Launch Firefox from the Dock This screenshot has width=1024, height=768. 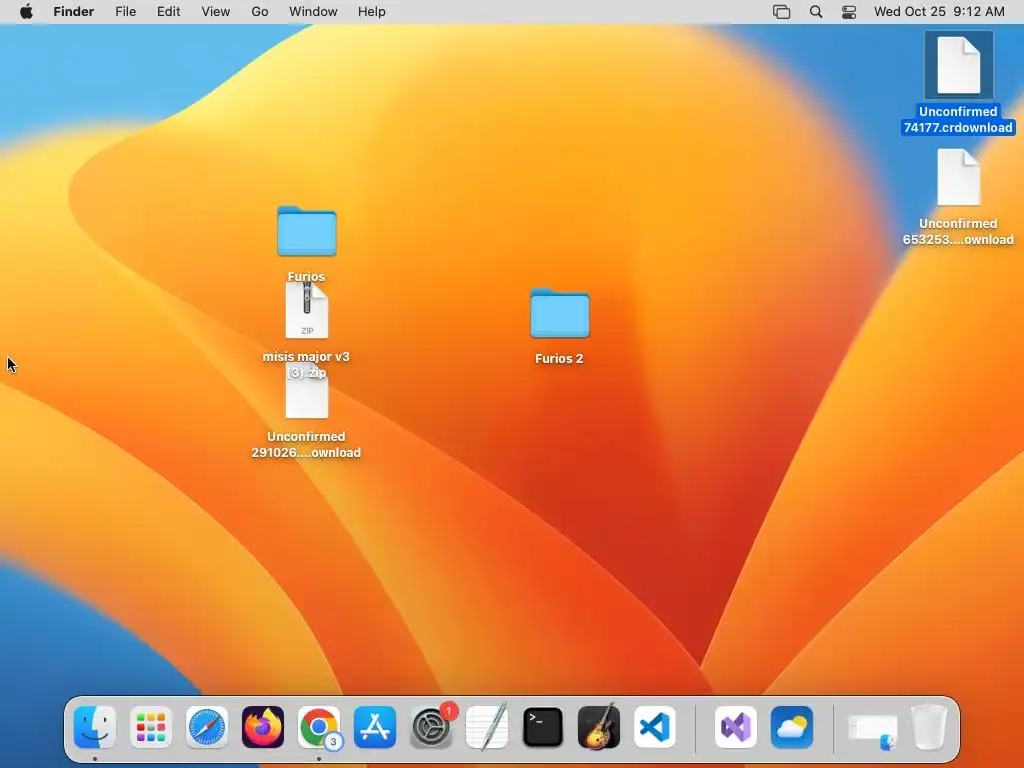click(263, 727)
